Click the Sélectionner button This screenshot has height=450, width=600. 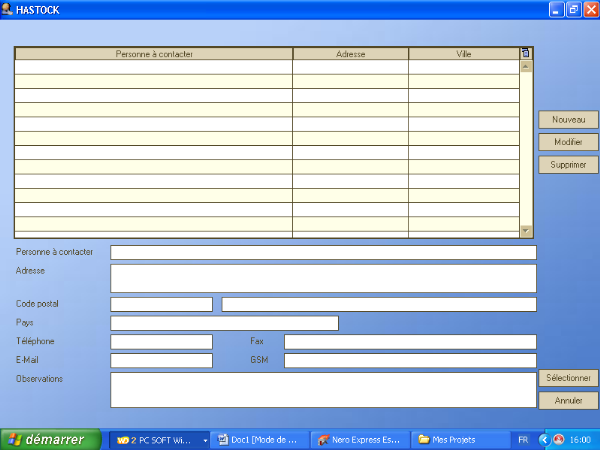coord(568,378)
